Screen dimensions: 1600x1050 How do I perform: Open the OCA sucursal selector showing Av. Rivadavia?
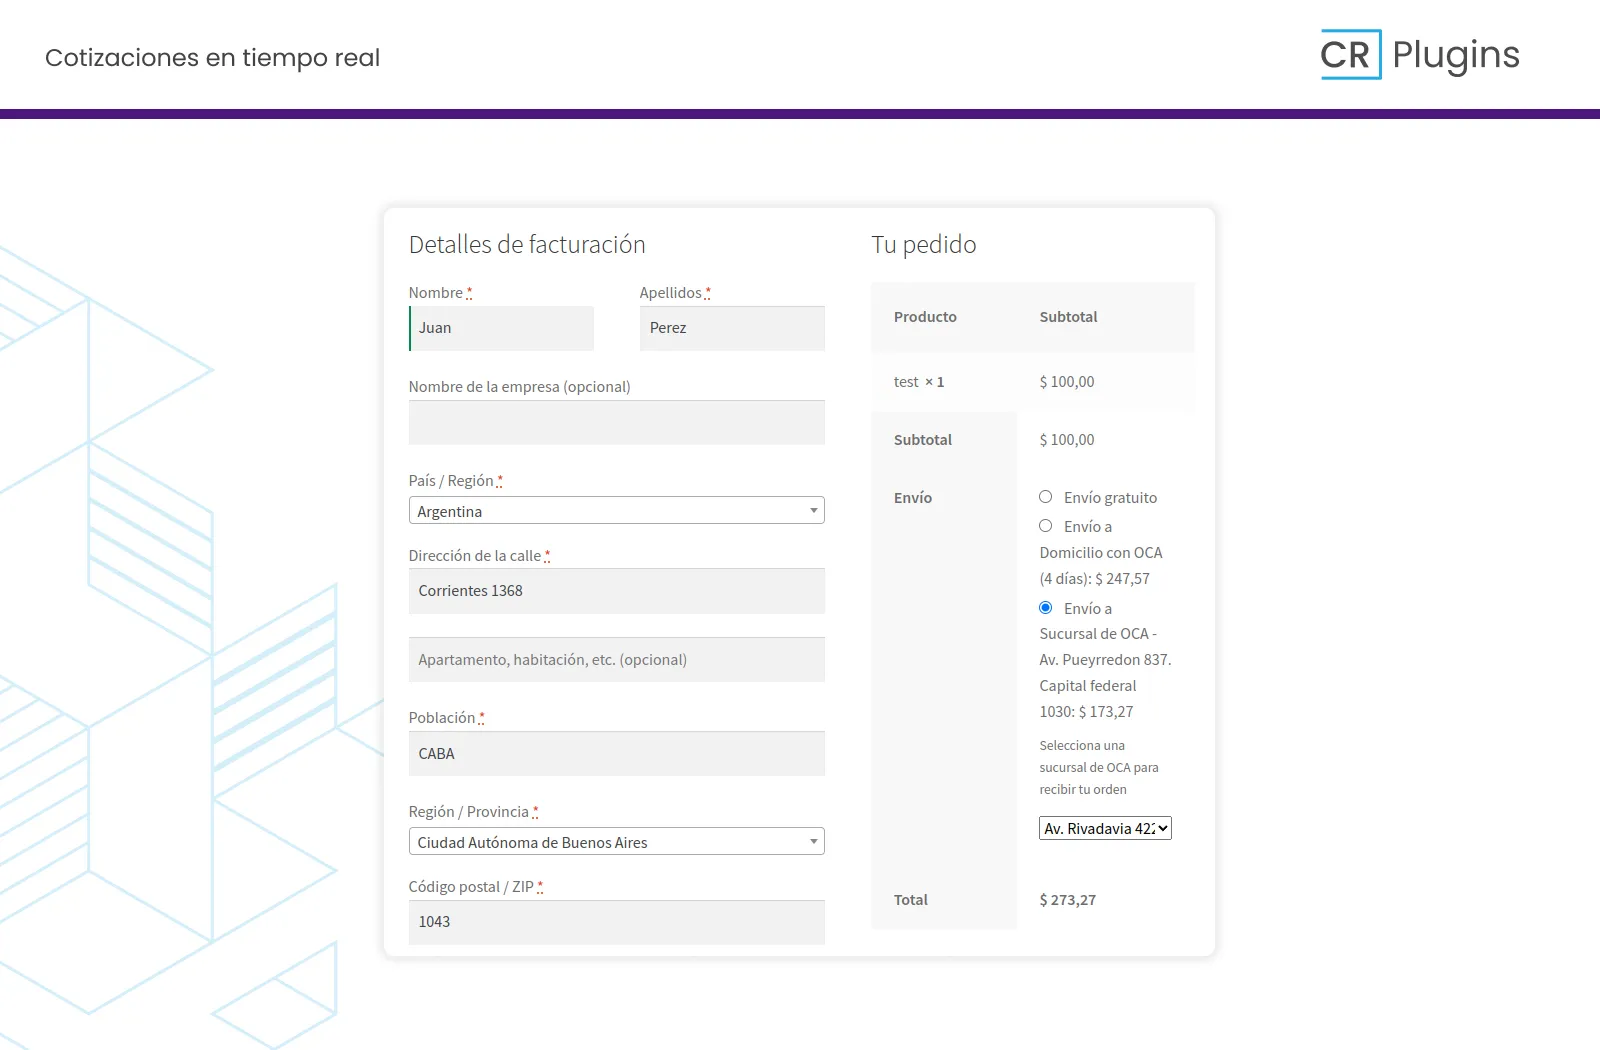[x=1105, y=829]
